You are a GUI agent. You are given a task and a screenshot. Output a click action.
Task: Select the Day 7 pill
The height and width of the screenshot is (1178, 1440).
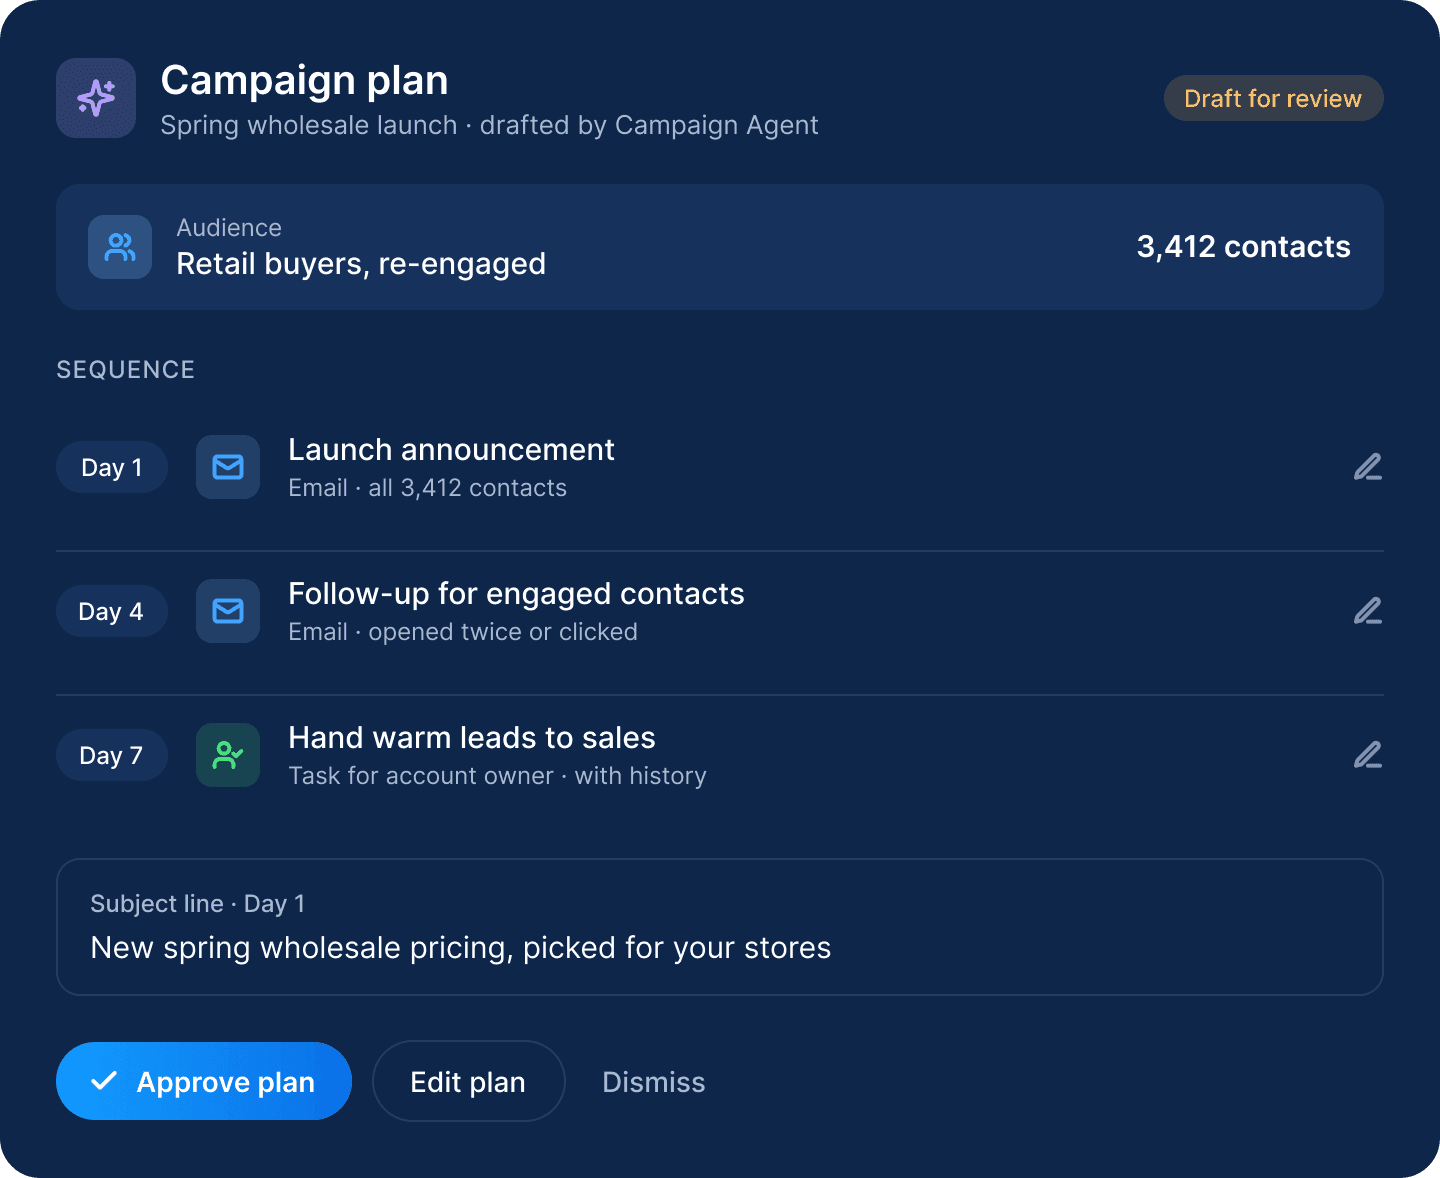pos(112,755)
